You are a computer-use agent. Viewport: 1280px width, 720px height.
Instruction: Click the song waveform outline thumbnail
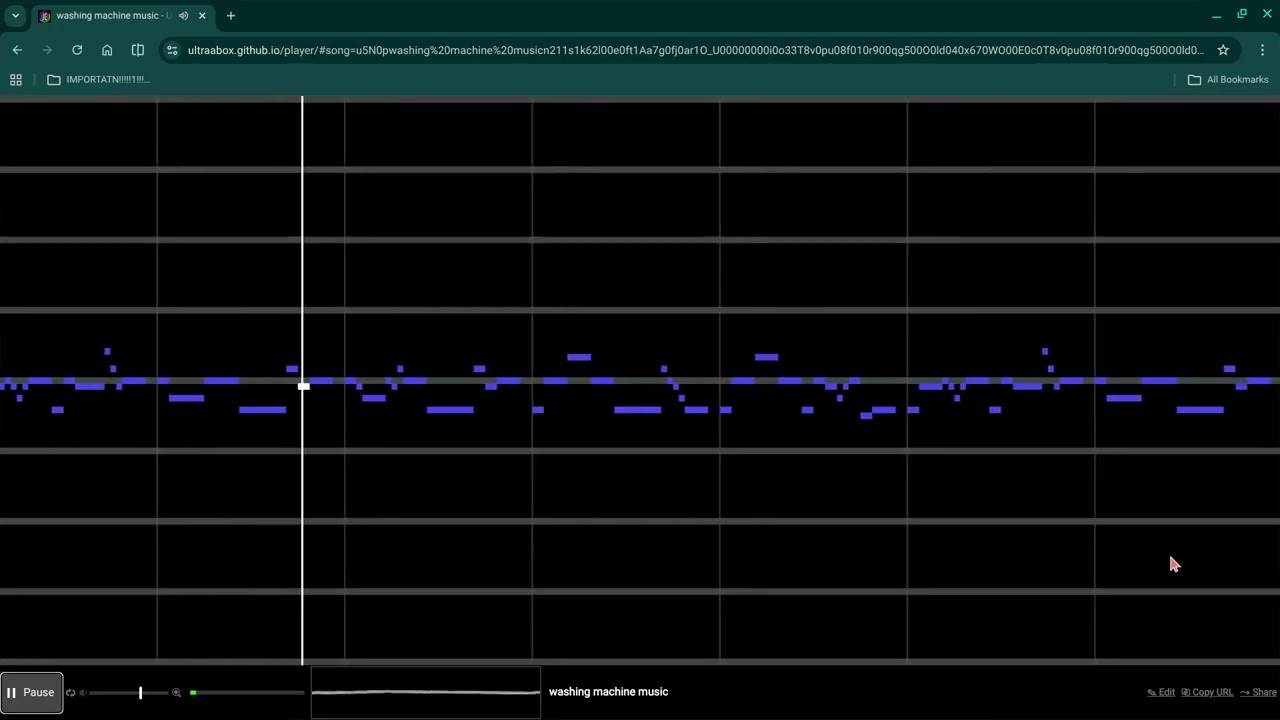[x=426, y=692]
